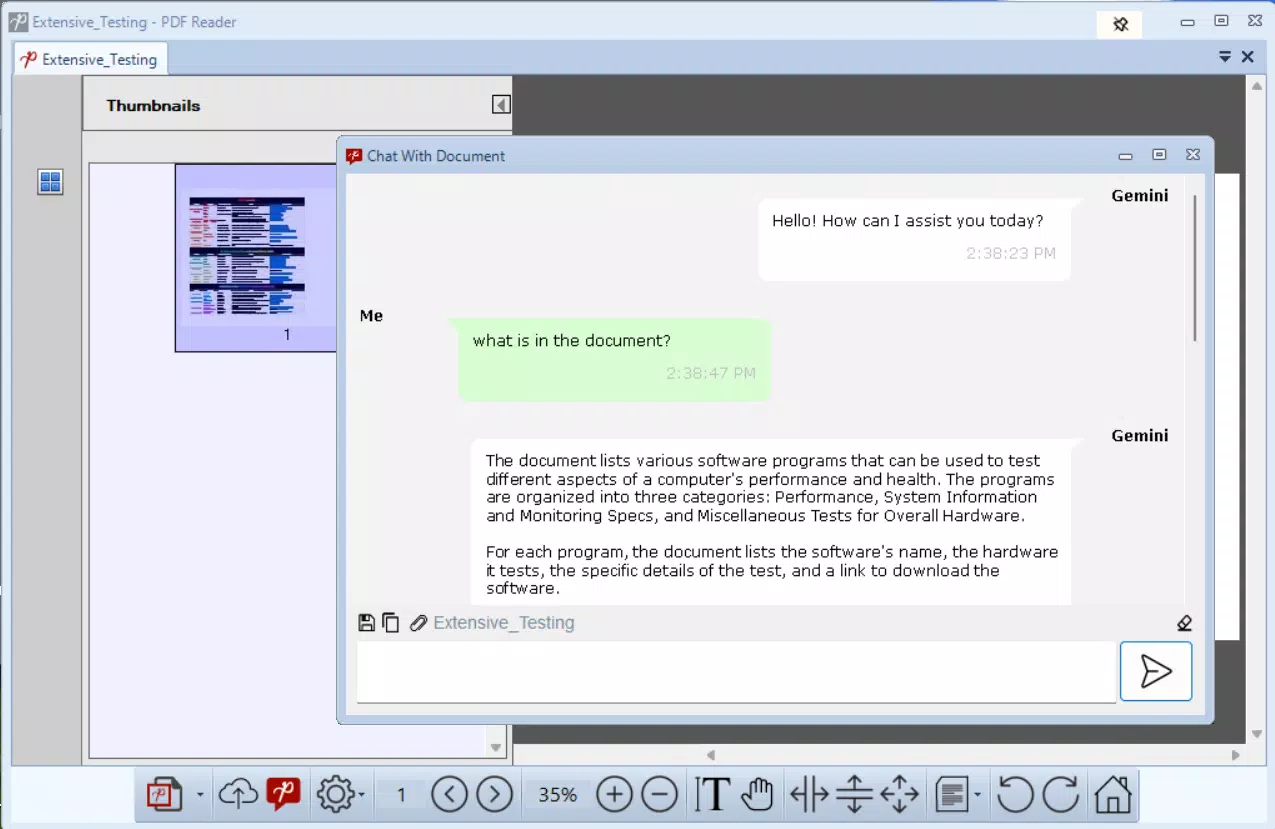Select the text selection tool
This screenshot has height=829, width=1275.
point(712,795)
